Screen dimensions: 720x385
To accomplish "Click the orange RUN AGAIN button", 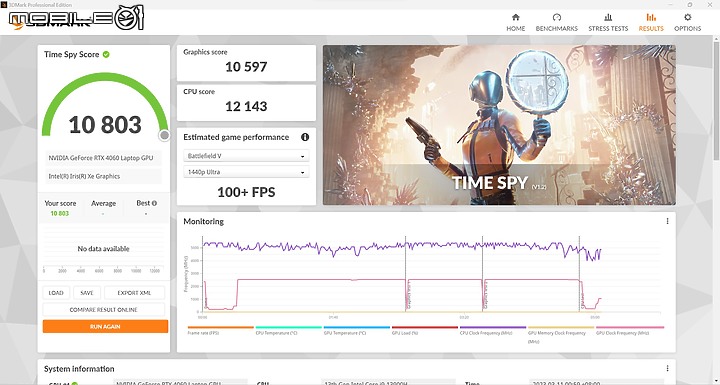I will point(105,327).
